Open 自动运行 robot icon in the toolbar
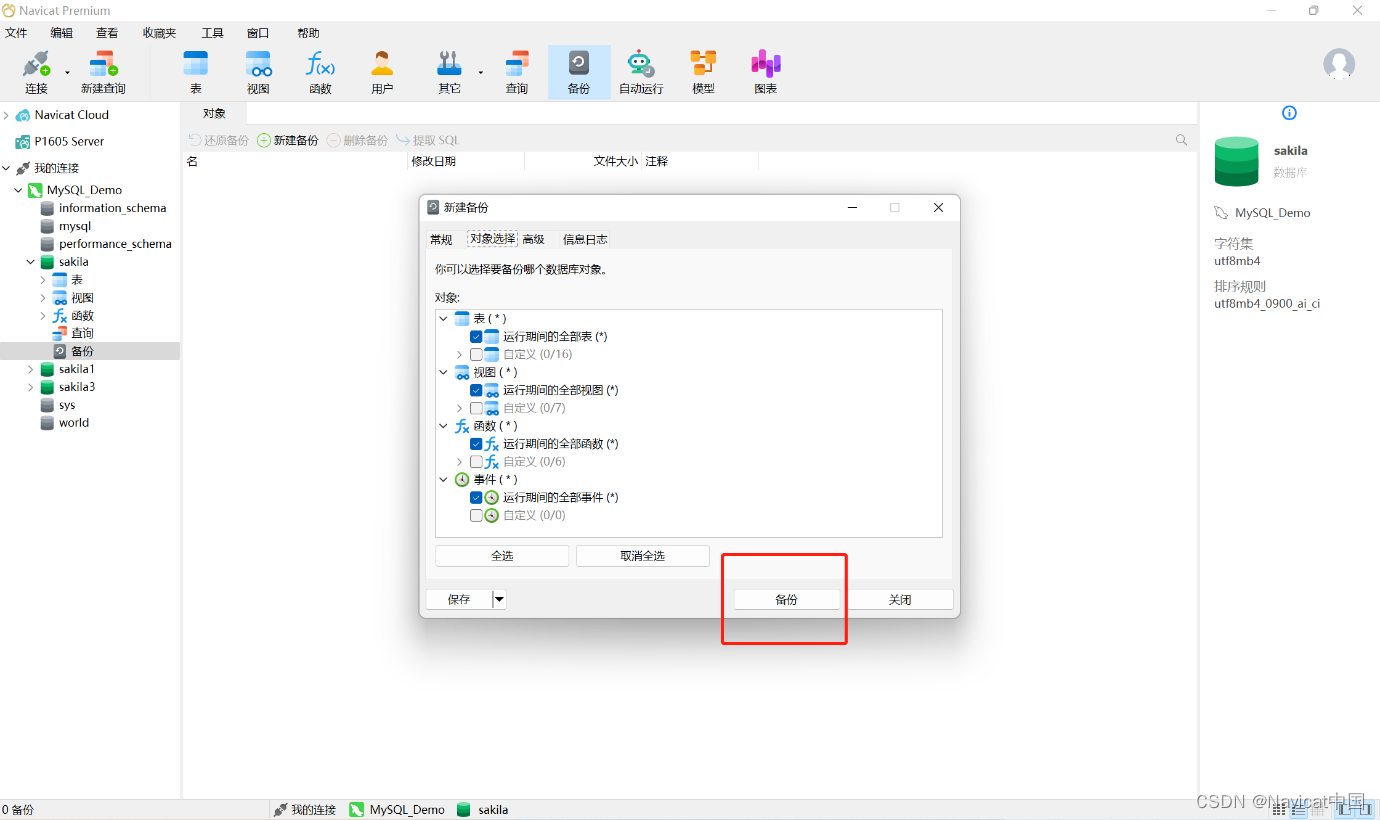The image size is (1380, 820). [x=640, y=64]
